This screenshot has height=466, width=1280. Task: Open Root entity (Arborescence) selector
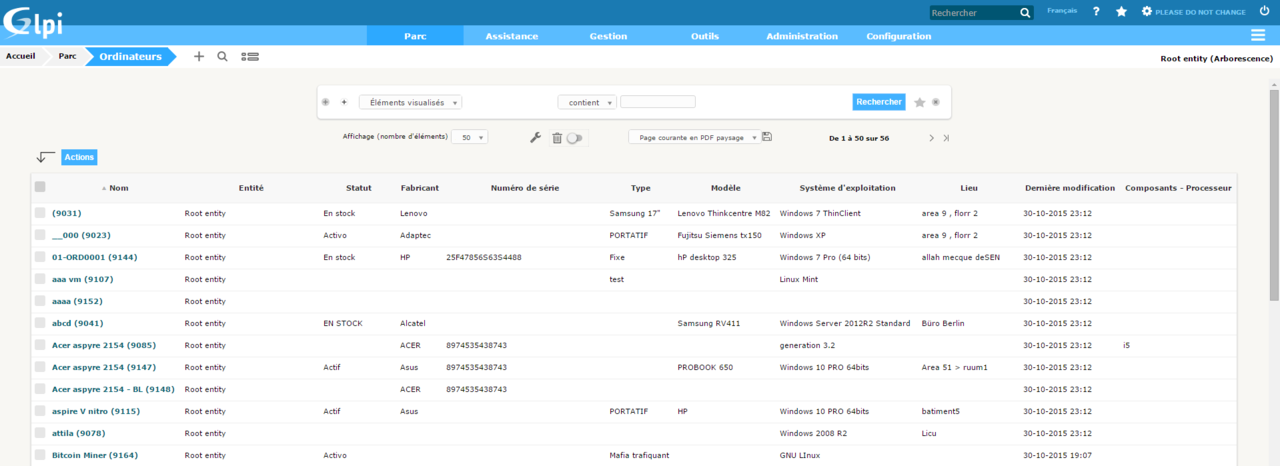click(x=1216, y=59)
